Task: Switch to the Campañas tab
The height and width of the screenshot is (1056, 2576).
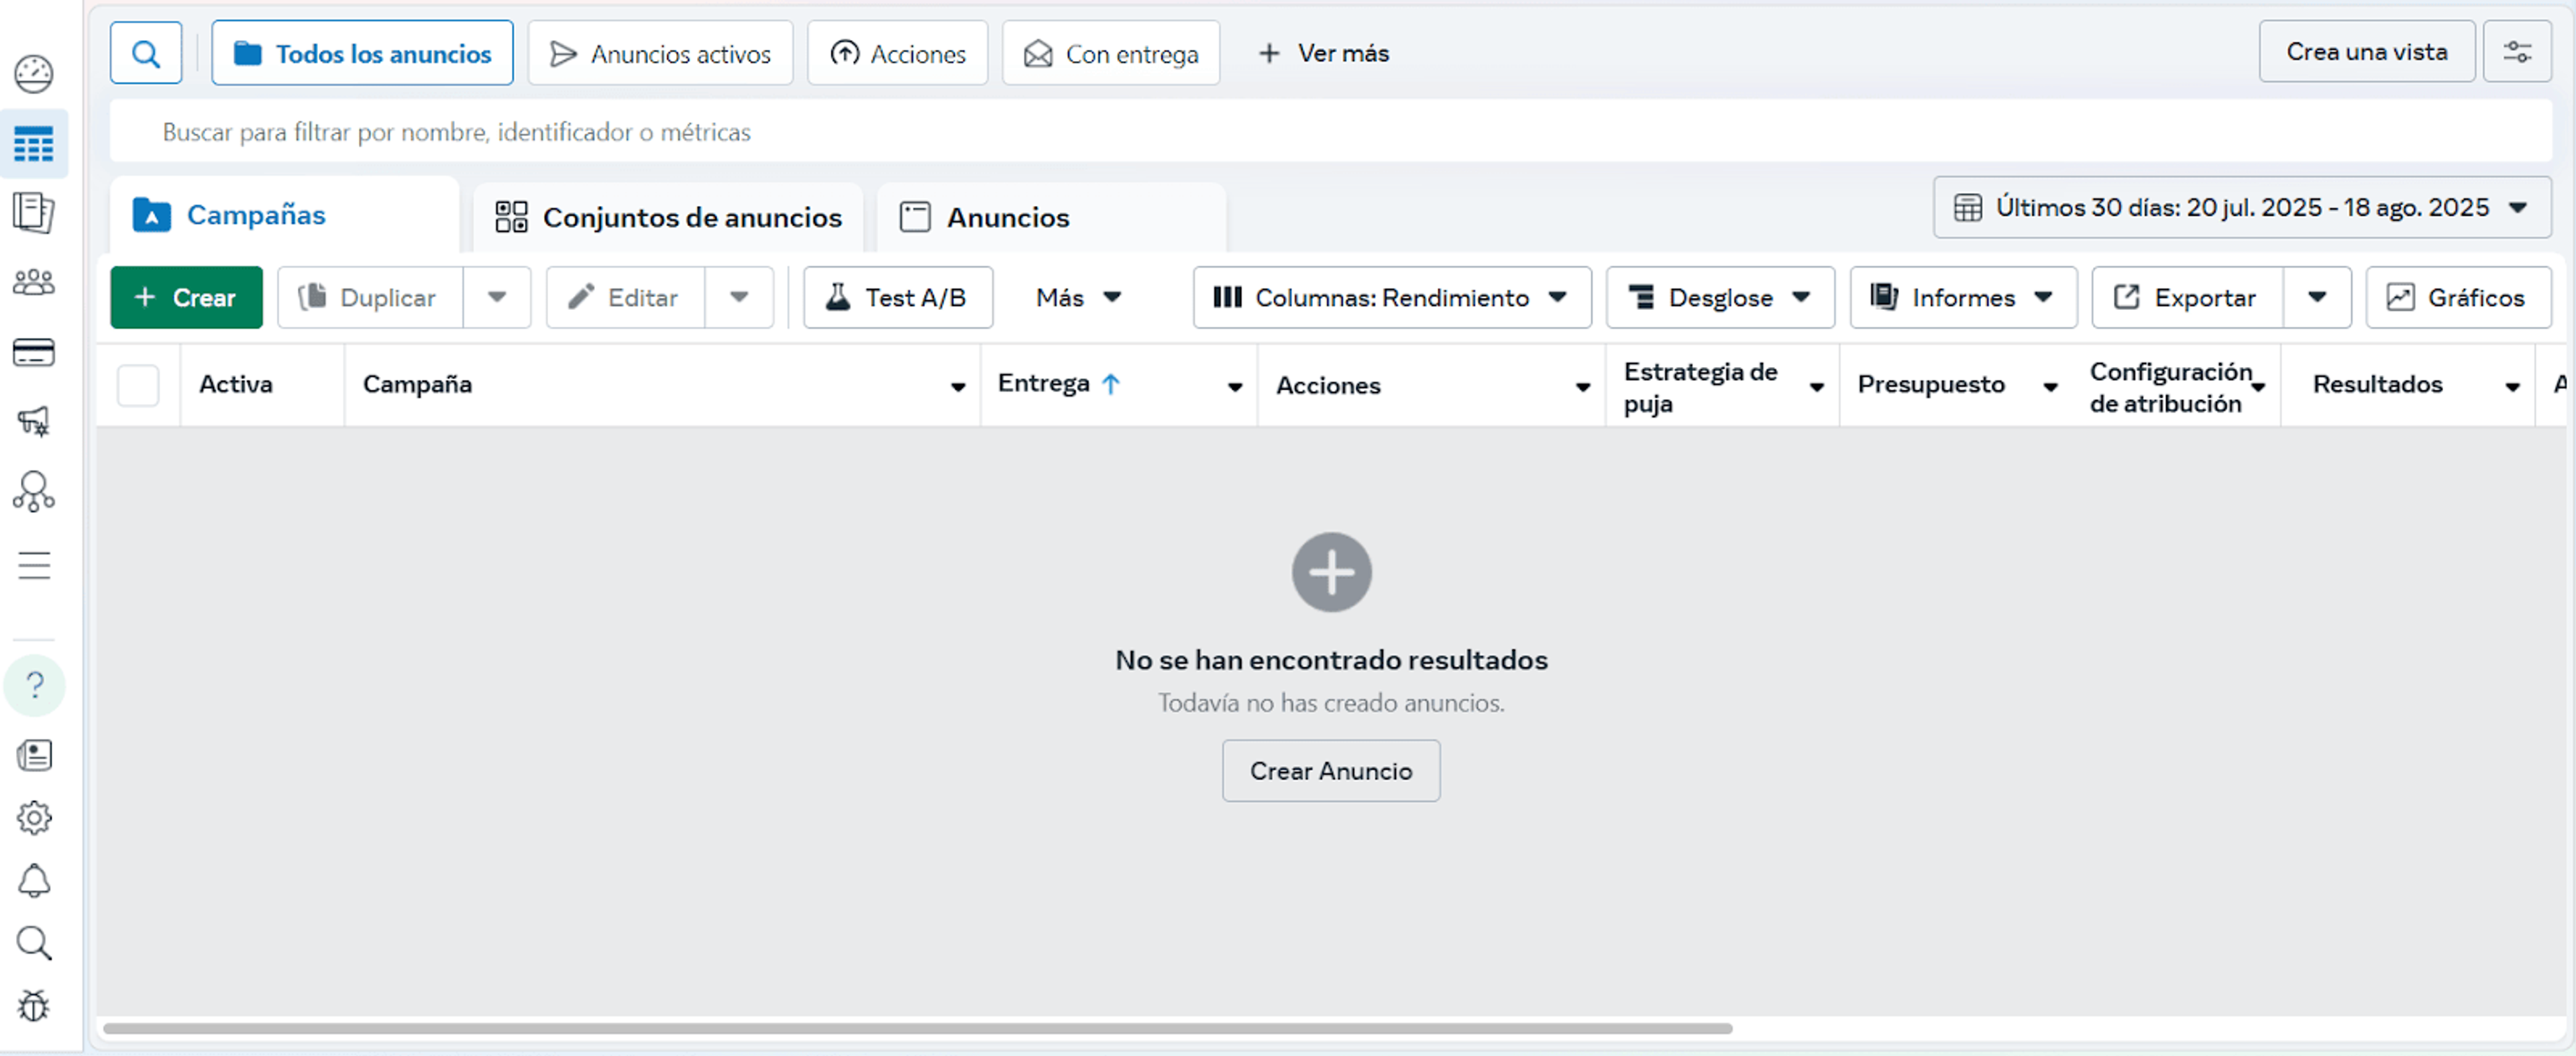Action: click(x=284, y=215)
